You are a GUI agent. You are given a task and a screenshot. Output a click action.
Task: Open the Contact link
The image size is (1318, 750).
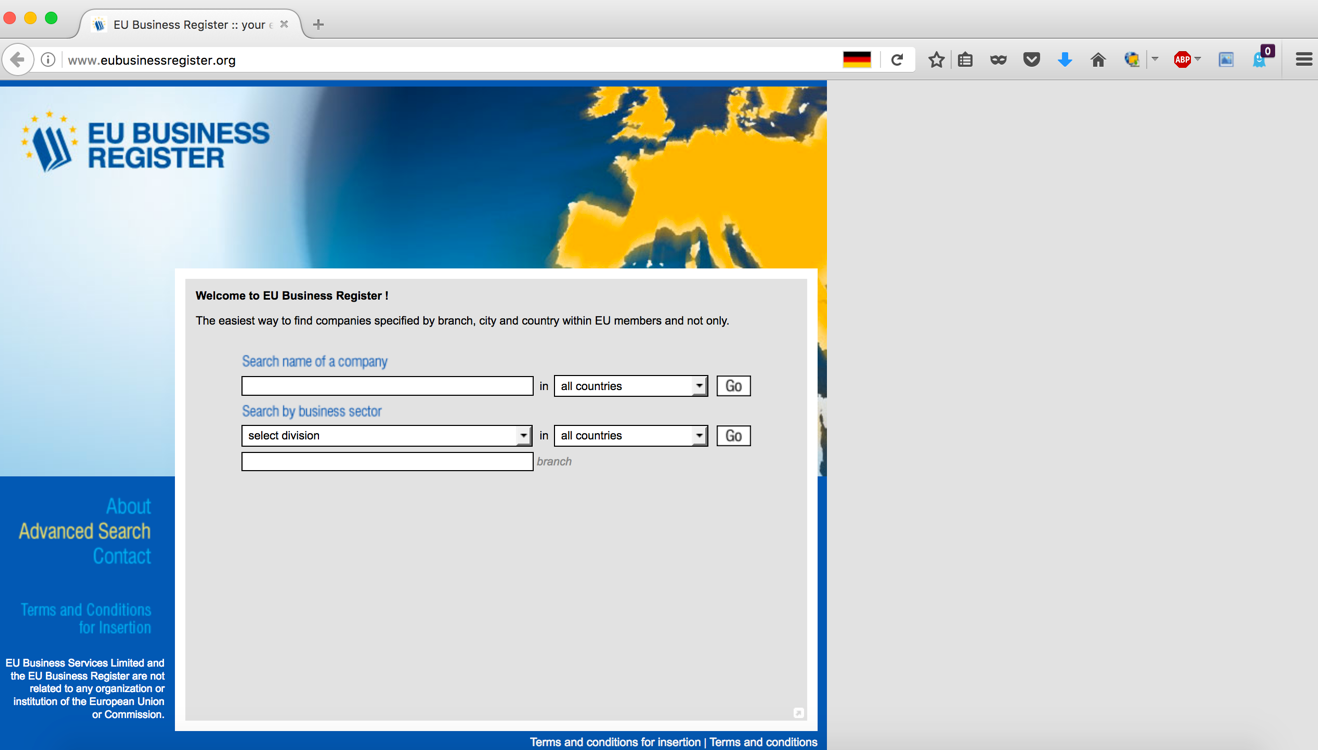tap(122, 556)
